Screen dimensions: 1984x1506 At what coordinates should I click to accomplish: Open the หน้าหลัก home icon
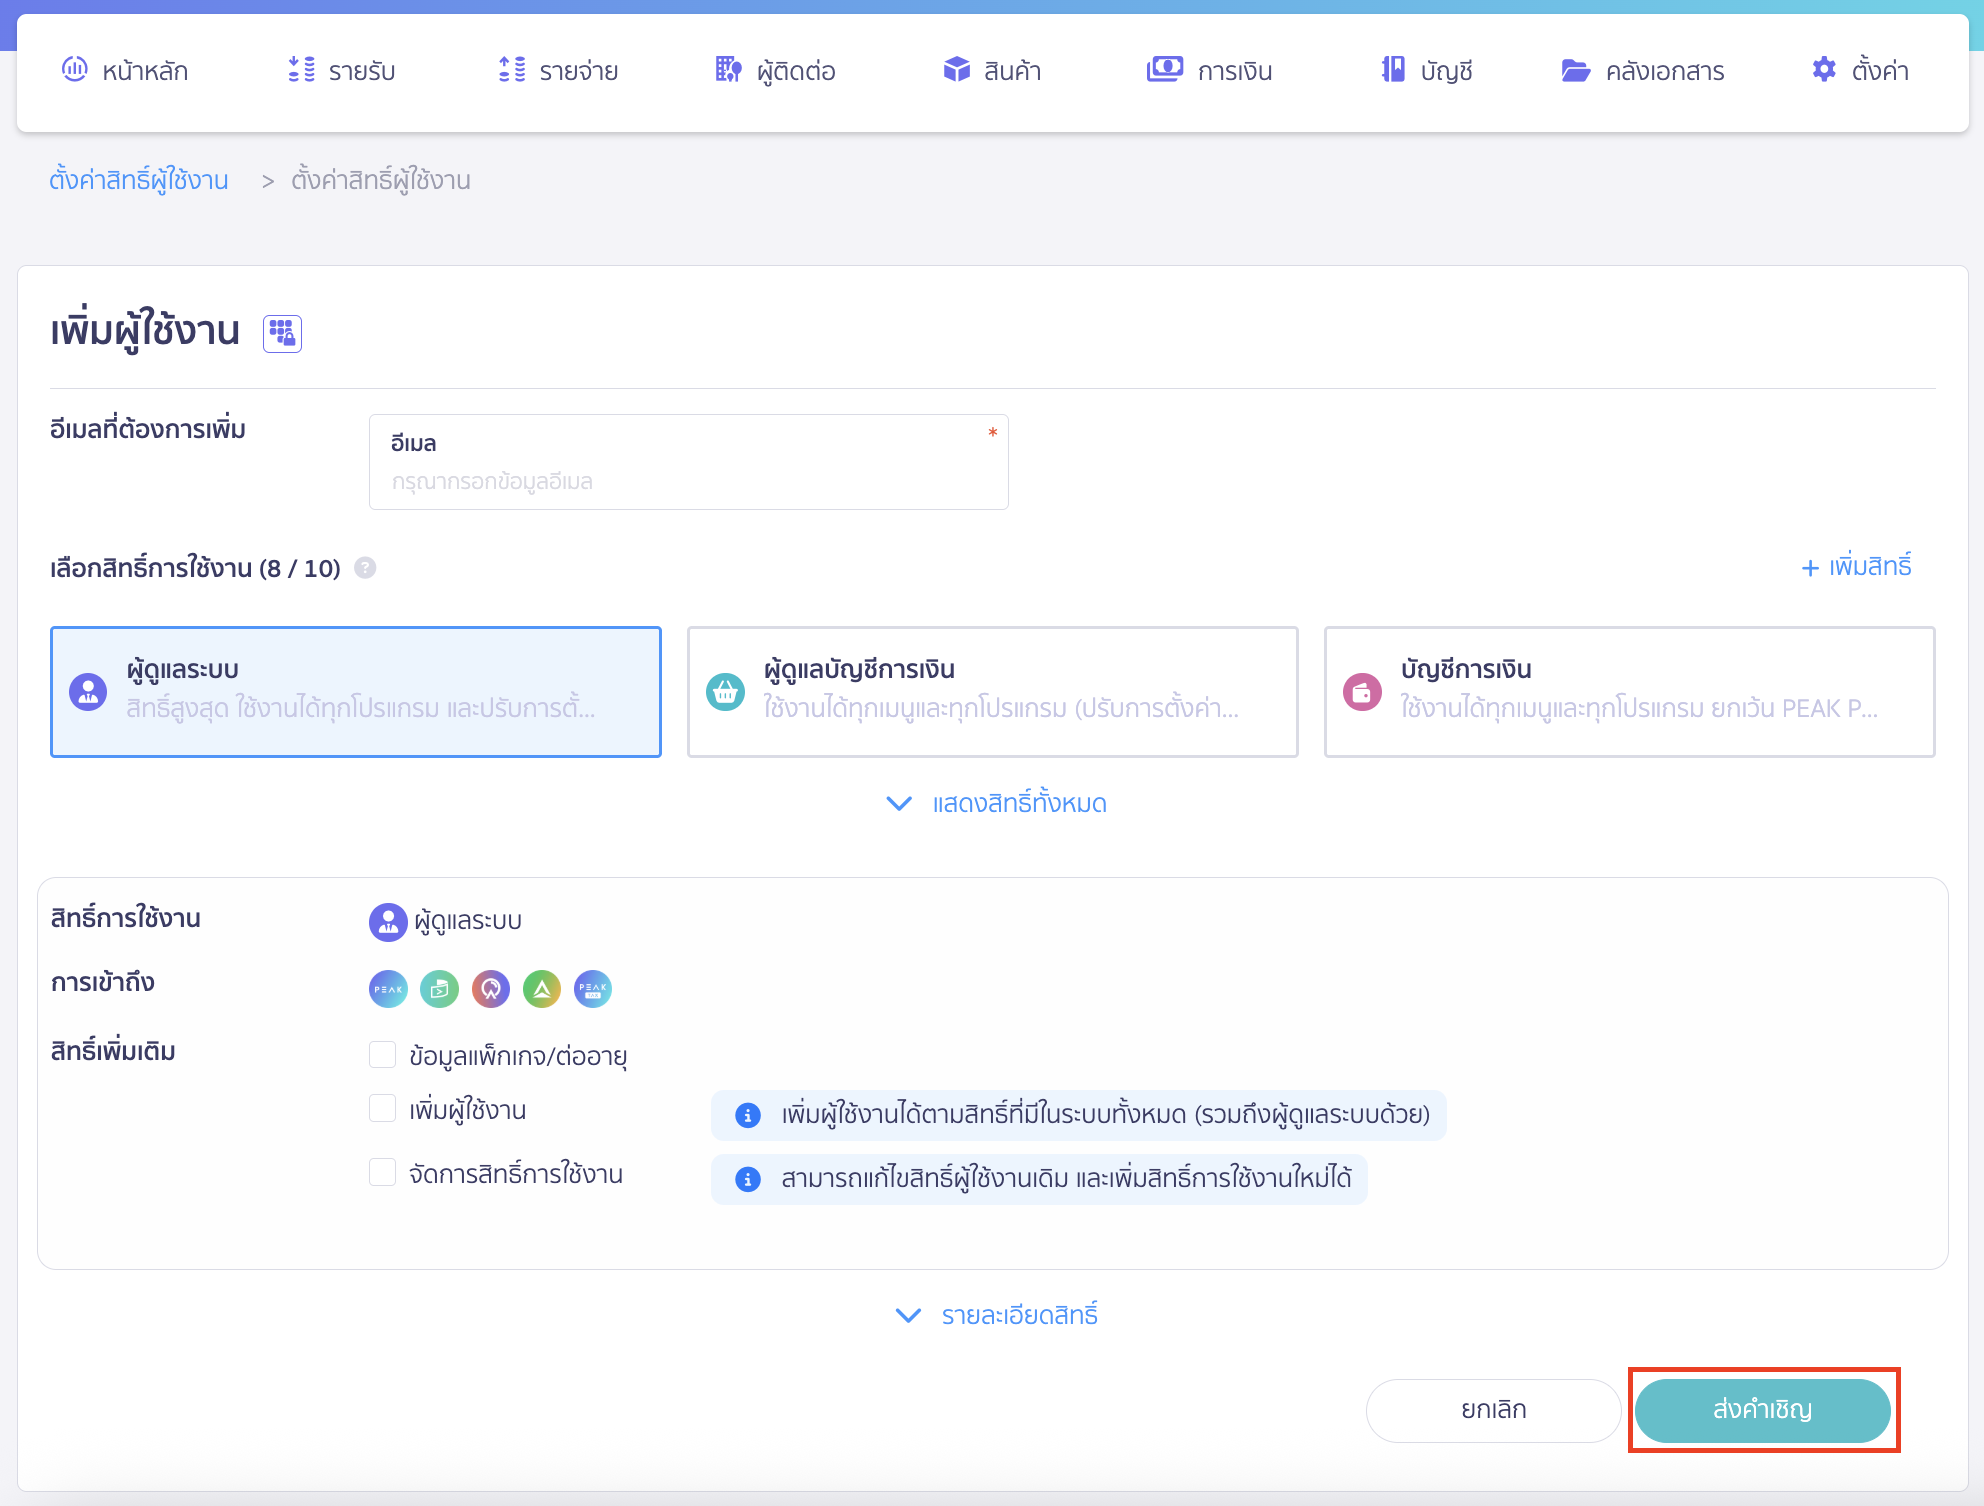point(74,70)
